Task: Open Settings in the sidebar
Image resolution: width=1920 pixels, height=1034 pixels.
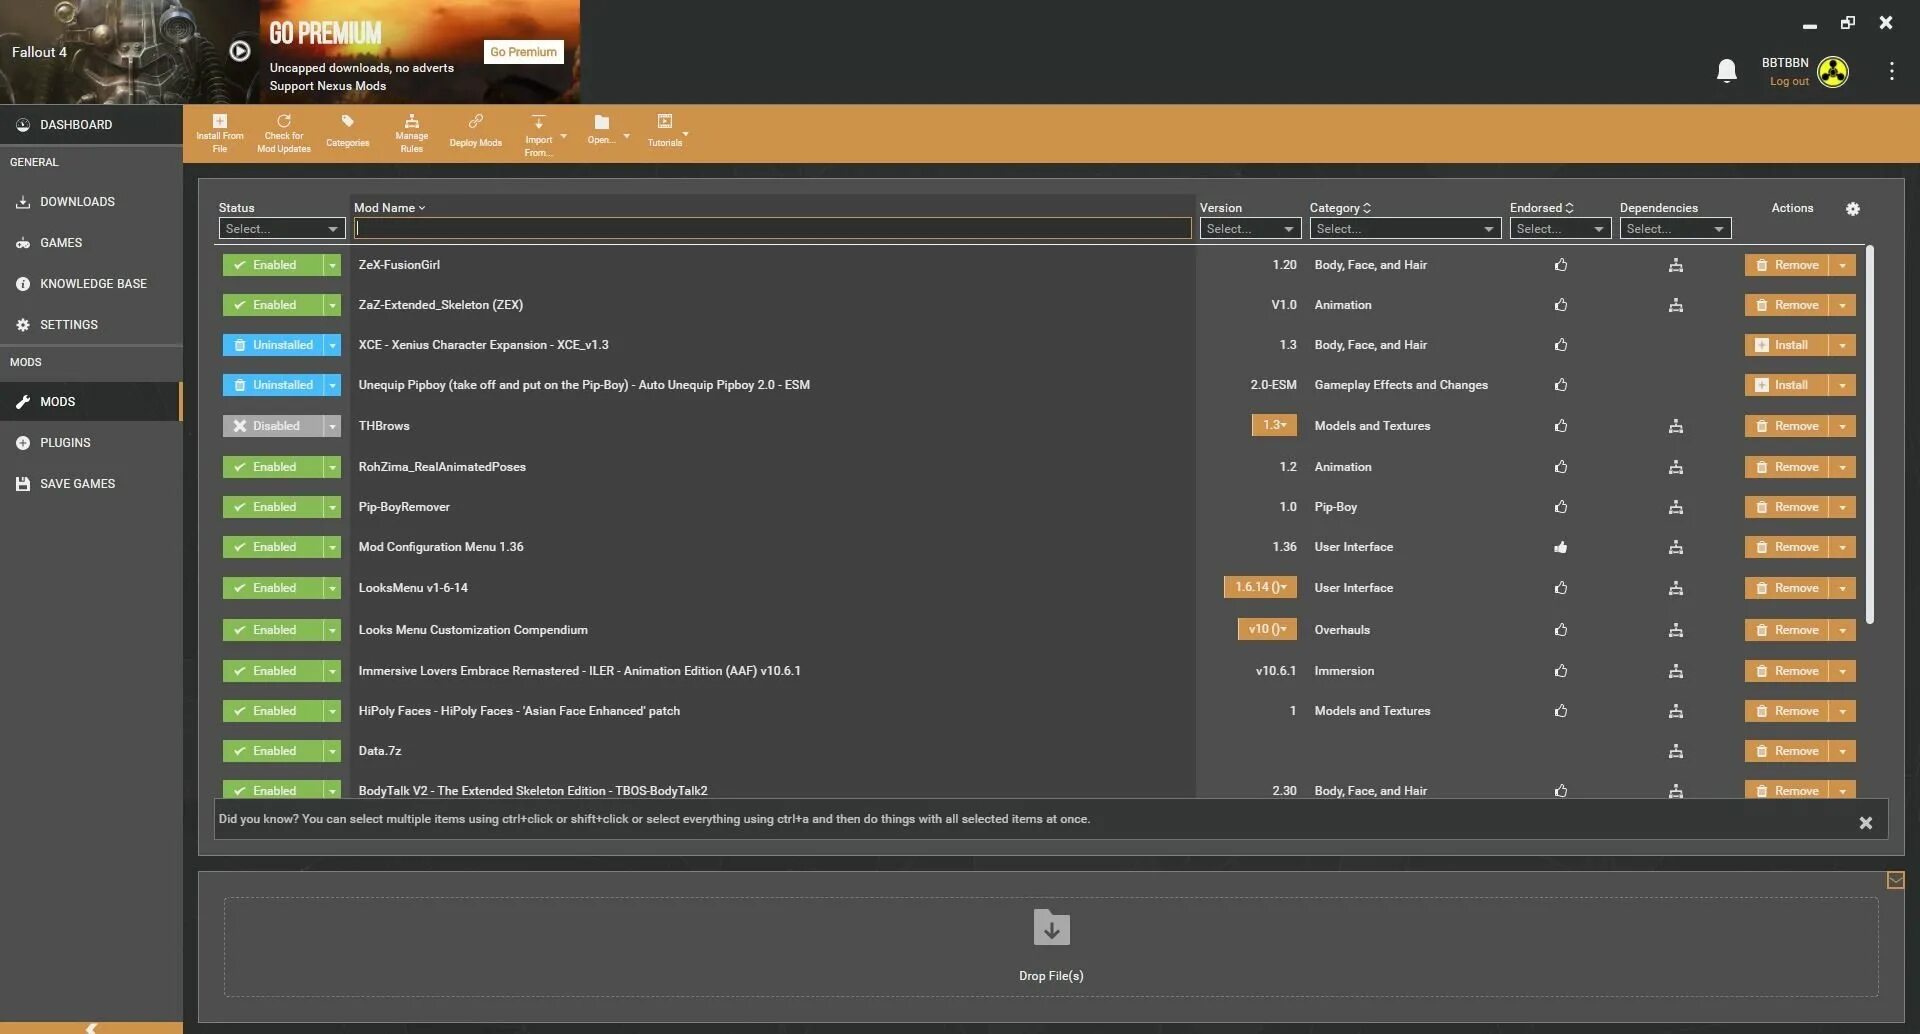Action: point(91,325)
